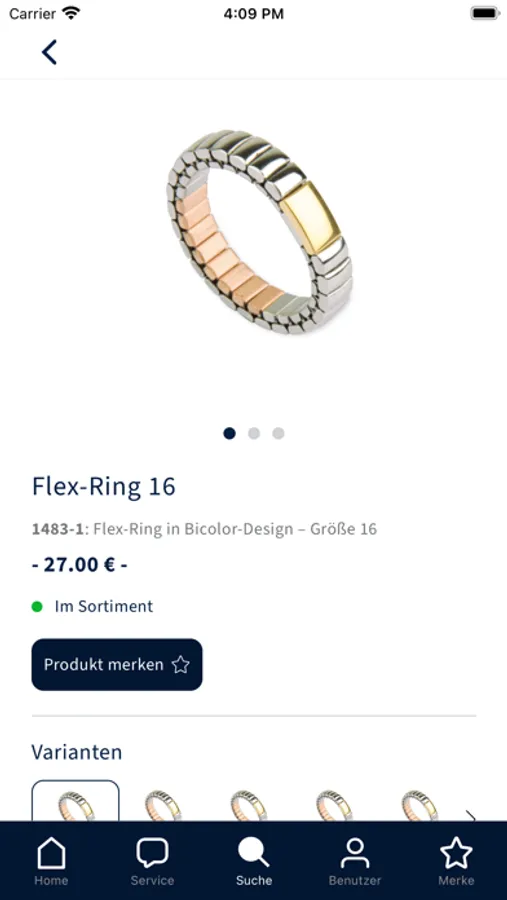
Task: Select the Suche magnifier icon
Action: [253, 852]
